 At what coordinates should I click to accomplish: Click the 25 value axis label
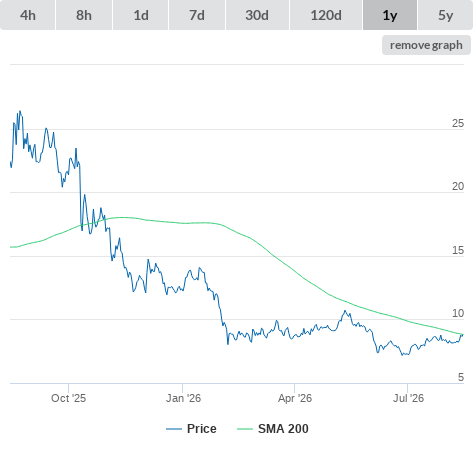(458, 123)
